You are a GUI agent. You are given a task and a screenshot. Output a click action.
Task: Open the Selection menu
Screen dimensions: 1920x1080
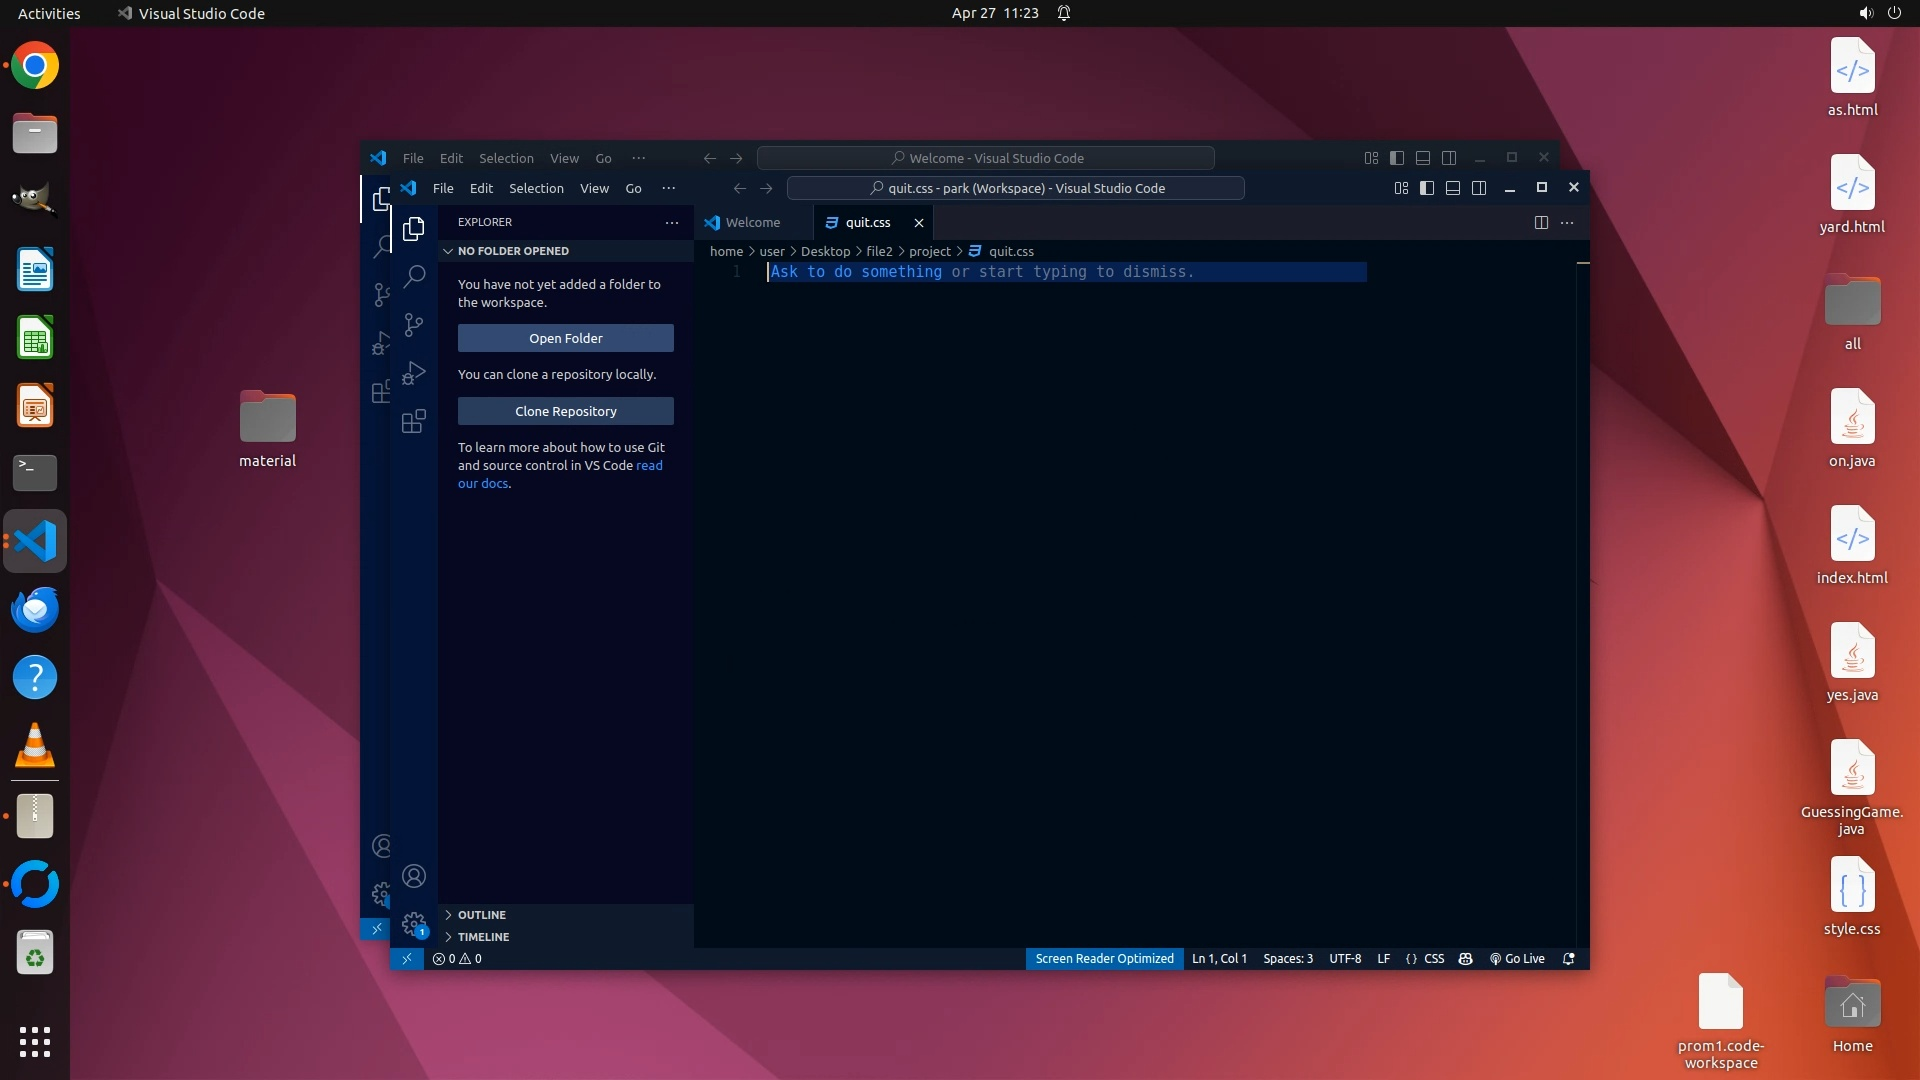click(x=536, y=188)
